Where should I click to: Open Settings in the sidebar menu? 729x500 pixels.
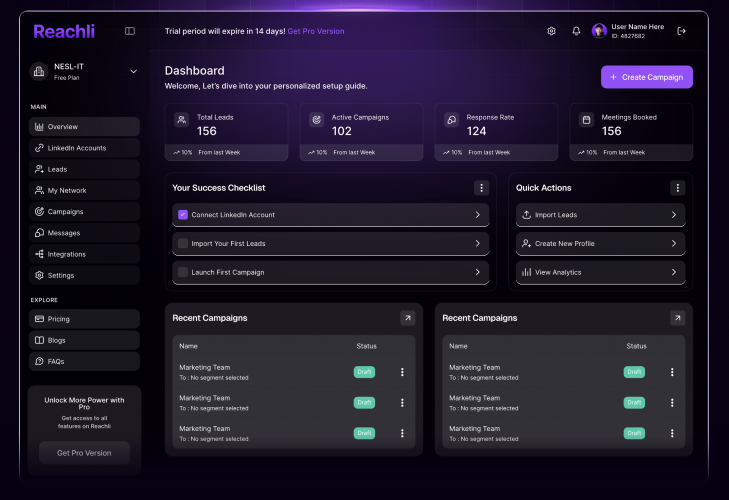click(x=84, y=275)
